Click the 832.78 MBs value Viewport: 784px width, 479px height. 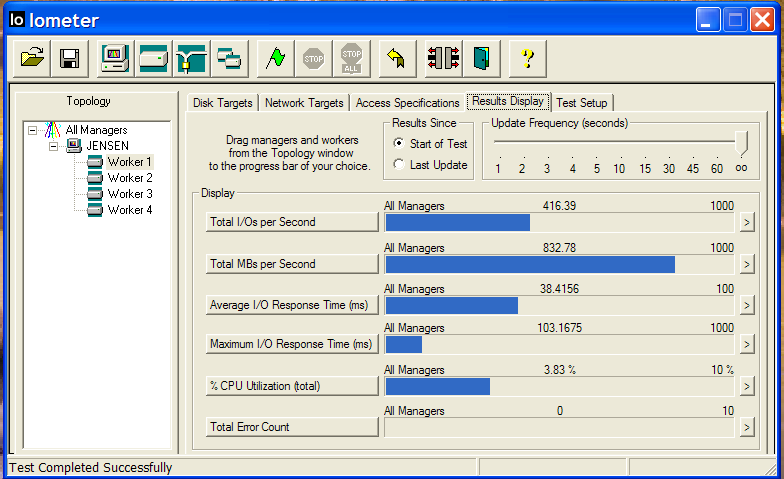pyautogui.click(x=560, y=248)
